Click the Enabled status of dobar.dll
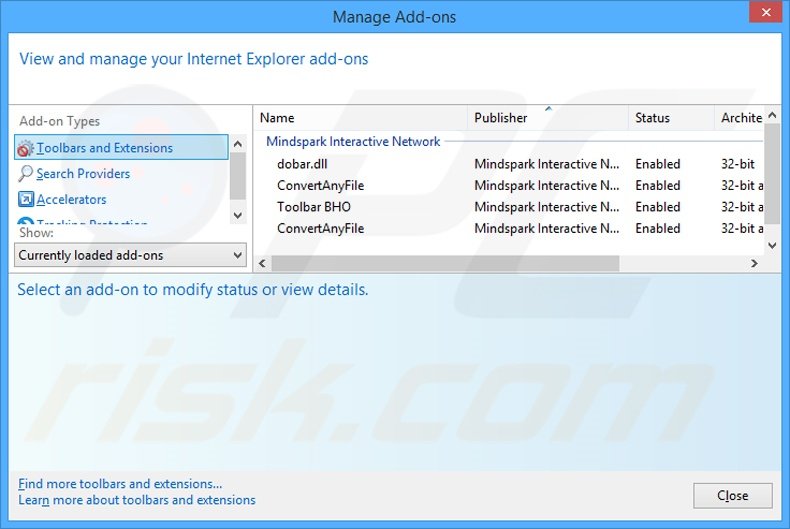The height and width of the screenshot is (529, 790). [657, 164]
